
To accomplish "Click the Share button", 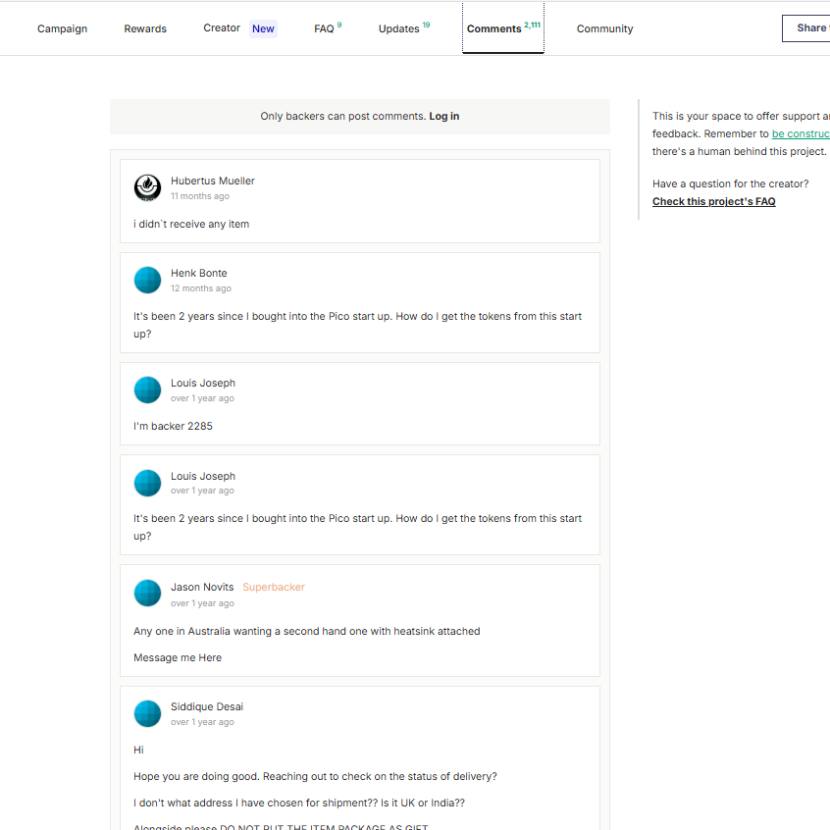I will click(x=806, y=28).
